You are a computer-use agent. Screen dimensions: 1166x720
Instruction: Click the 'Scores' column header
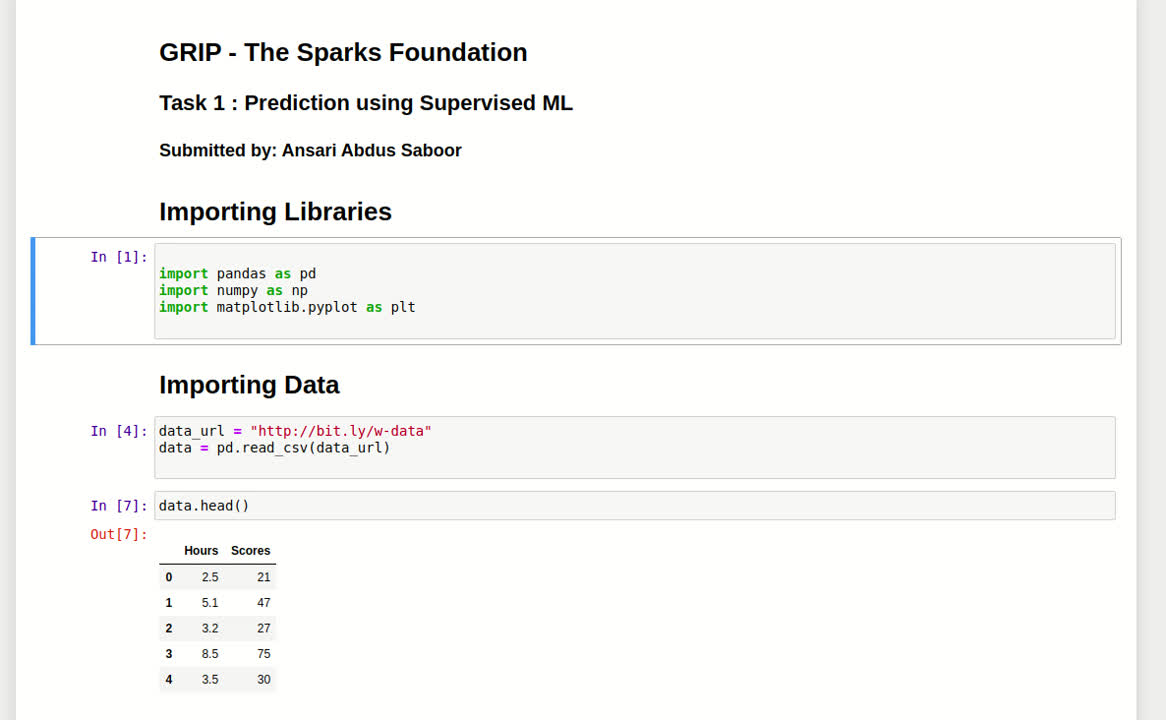point(250,551)
